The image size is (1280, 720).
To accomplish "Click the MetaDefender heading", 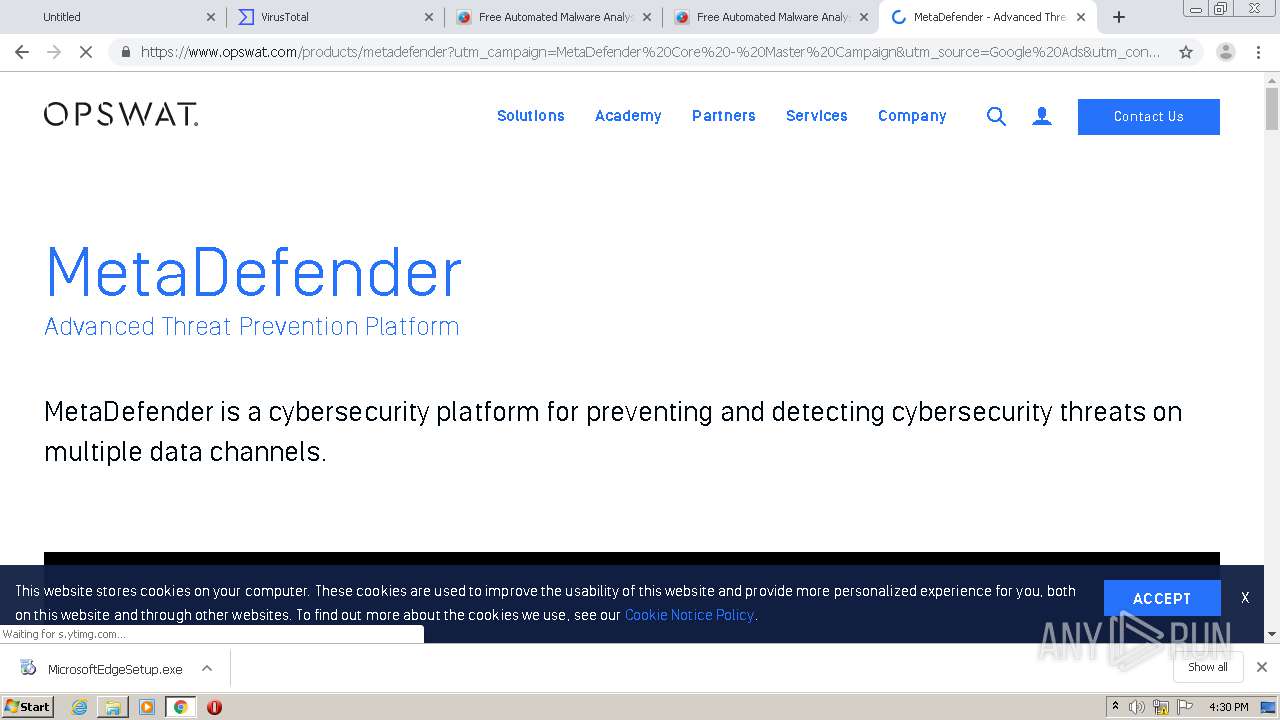I will (x=253, y=271).
